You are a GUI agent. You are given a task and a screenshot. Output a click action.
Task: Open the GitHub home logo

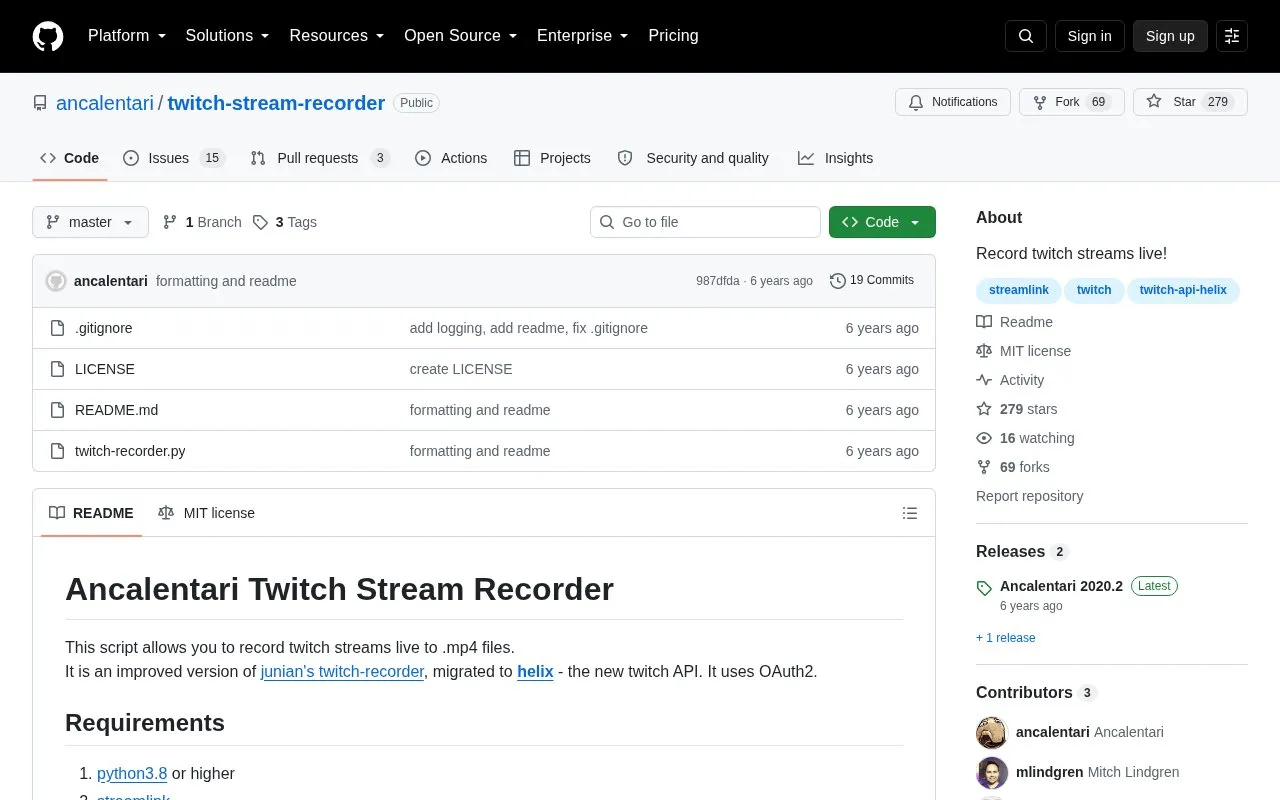[48, 36]
